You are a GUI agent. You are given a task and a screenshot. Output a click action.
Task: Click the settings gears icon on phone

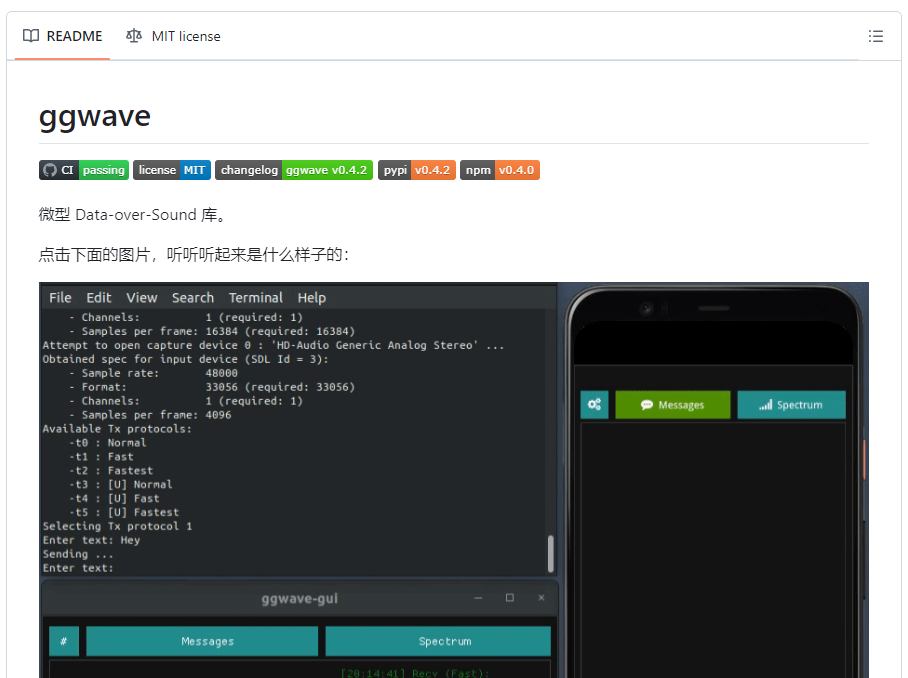594,405
